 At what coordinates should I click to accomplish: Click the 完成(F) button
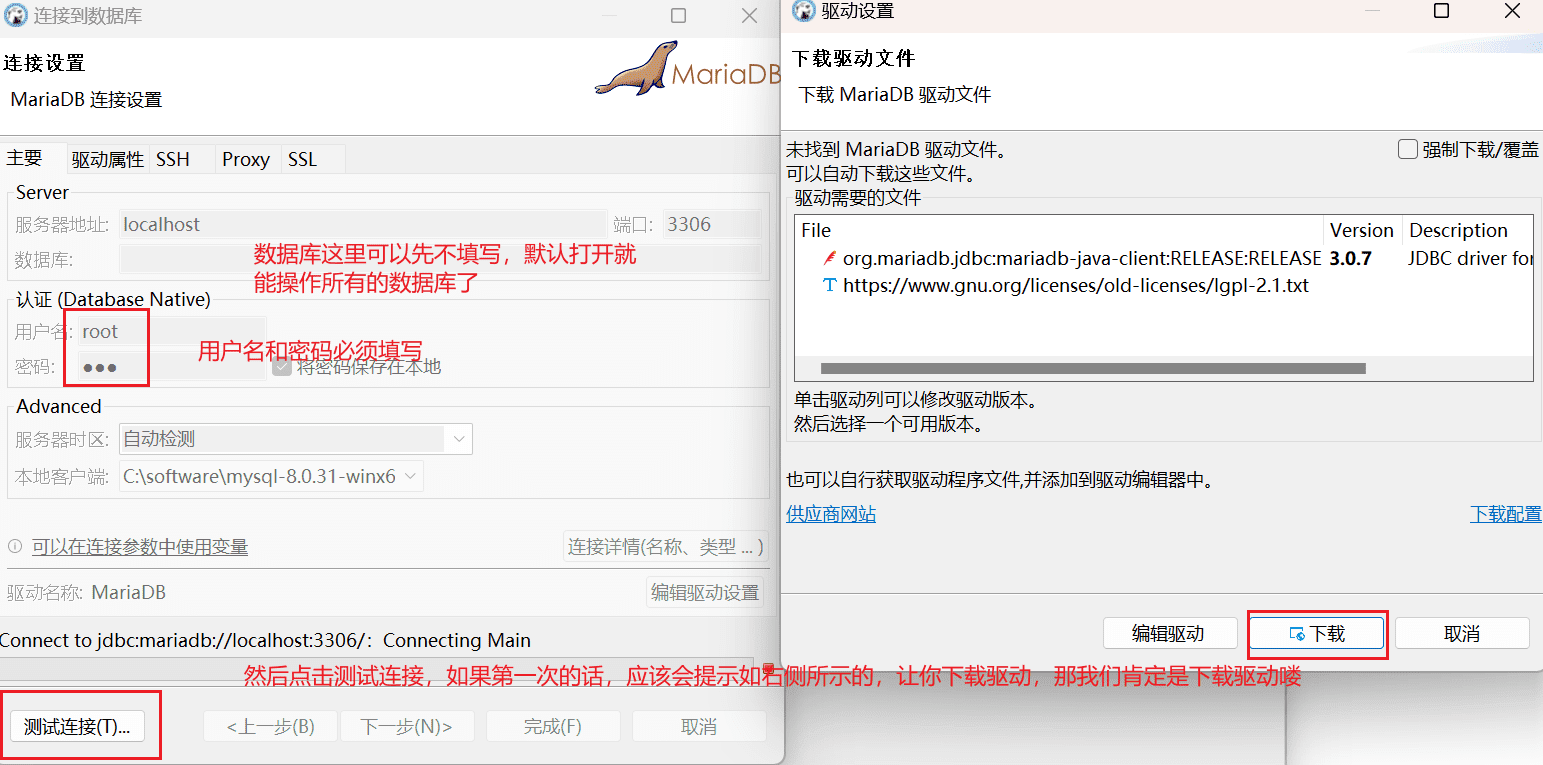point(553,727)
